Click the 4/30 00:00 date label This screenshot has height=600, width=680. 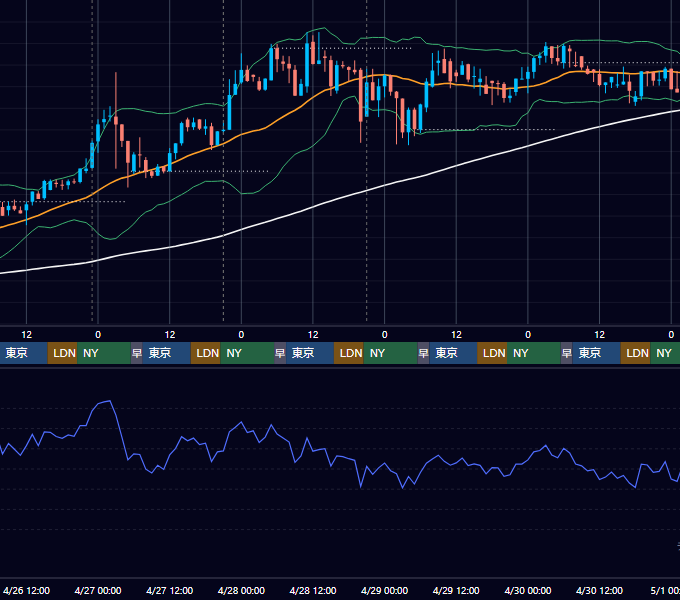point(528,590)
